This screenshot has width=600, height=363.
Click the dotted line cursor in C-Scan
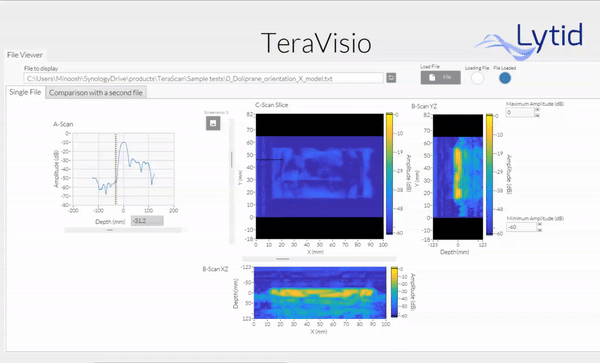tap(270, 160)
